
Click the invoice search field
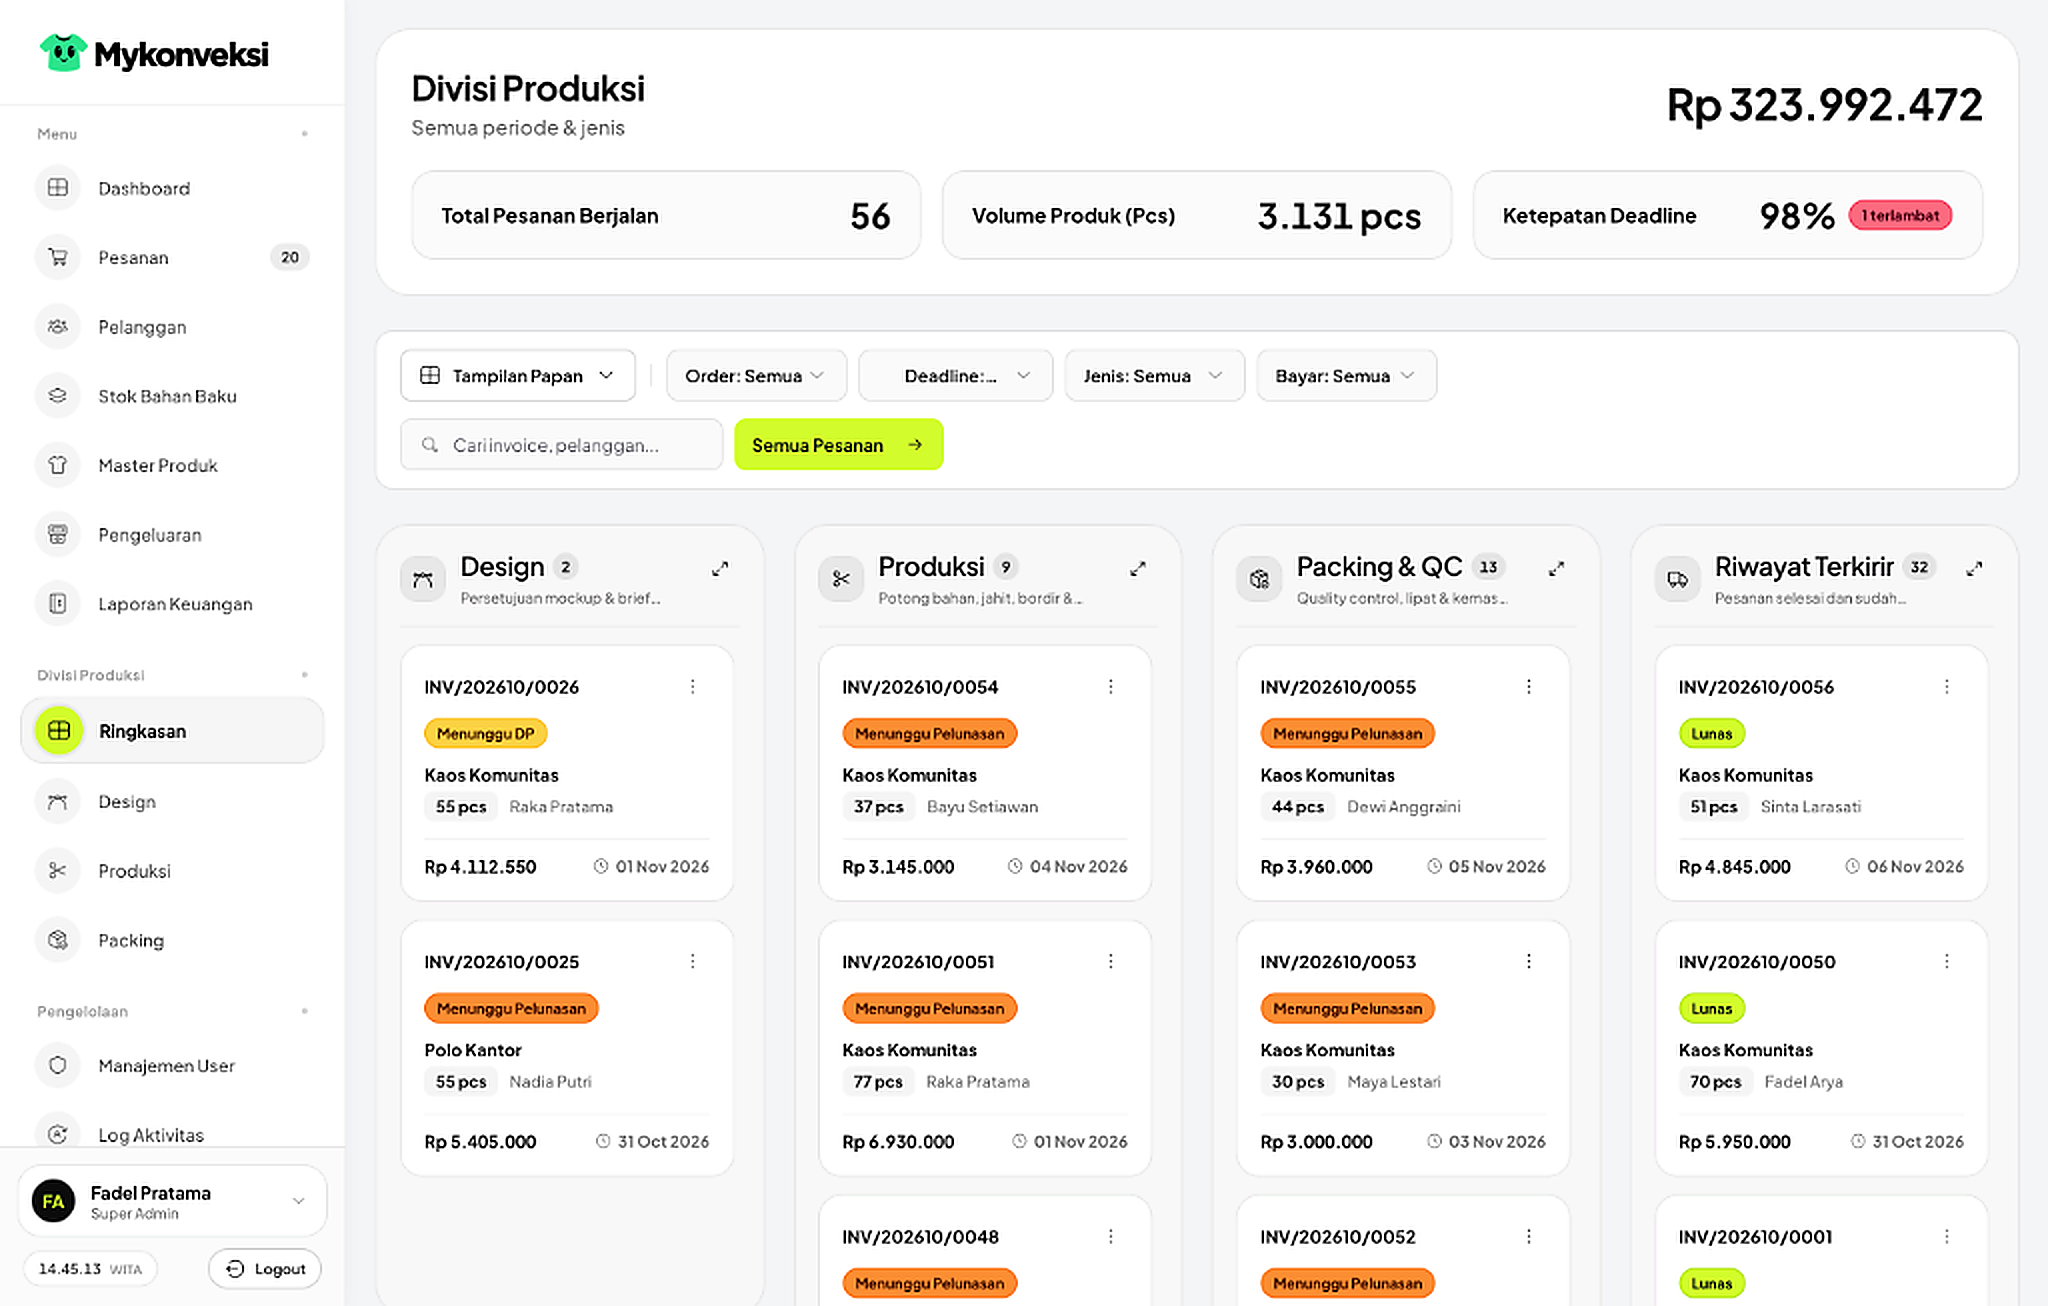point(561,445)
